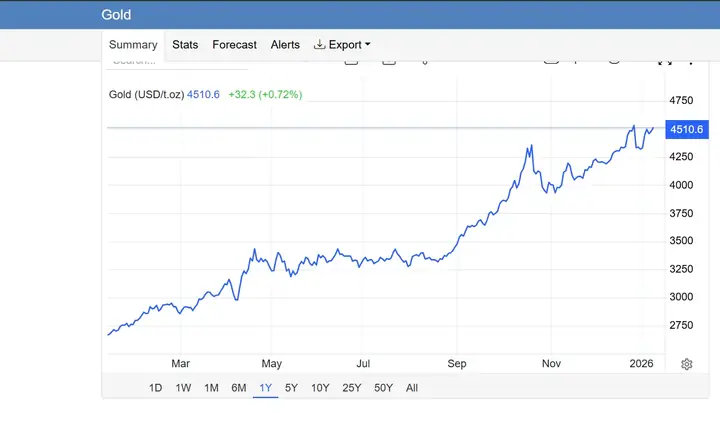Show All available history
The width and height of the screenshot is (720, 424).
[412, 388]
